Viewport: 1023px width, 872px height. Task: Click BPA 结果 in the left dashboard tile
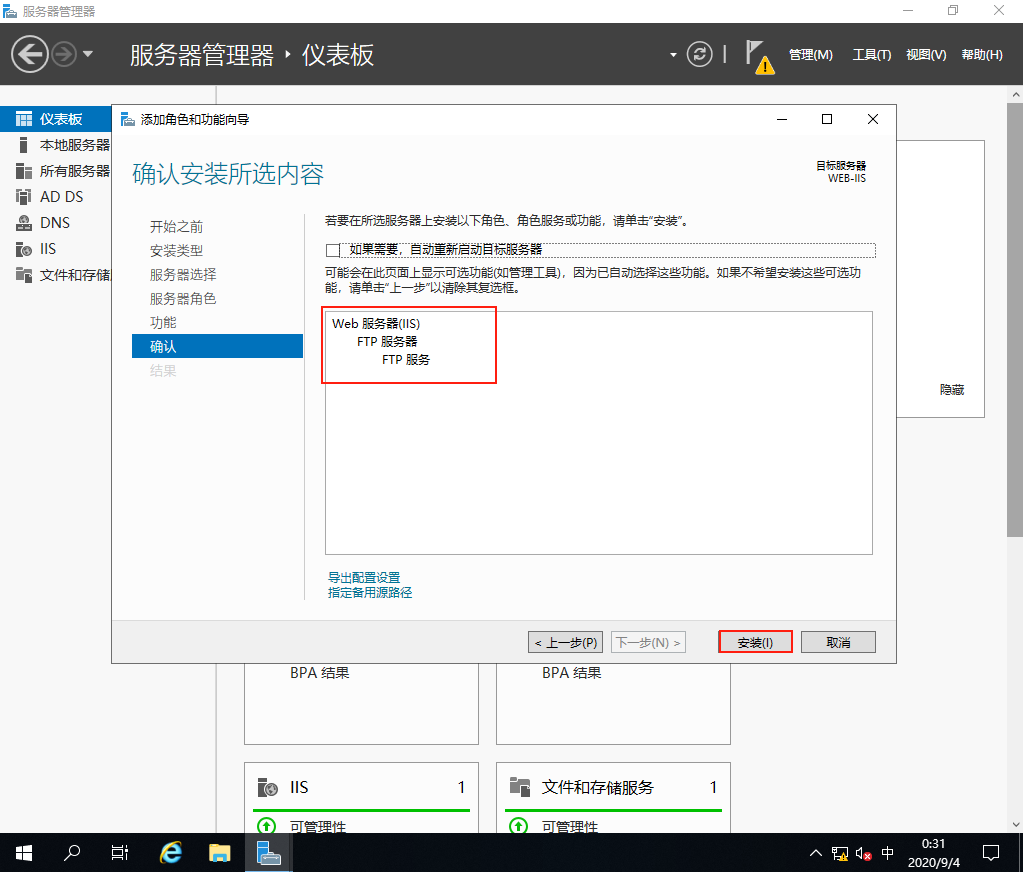[320, 672]
